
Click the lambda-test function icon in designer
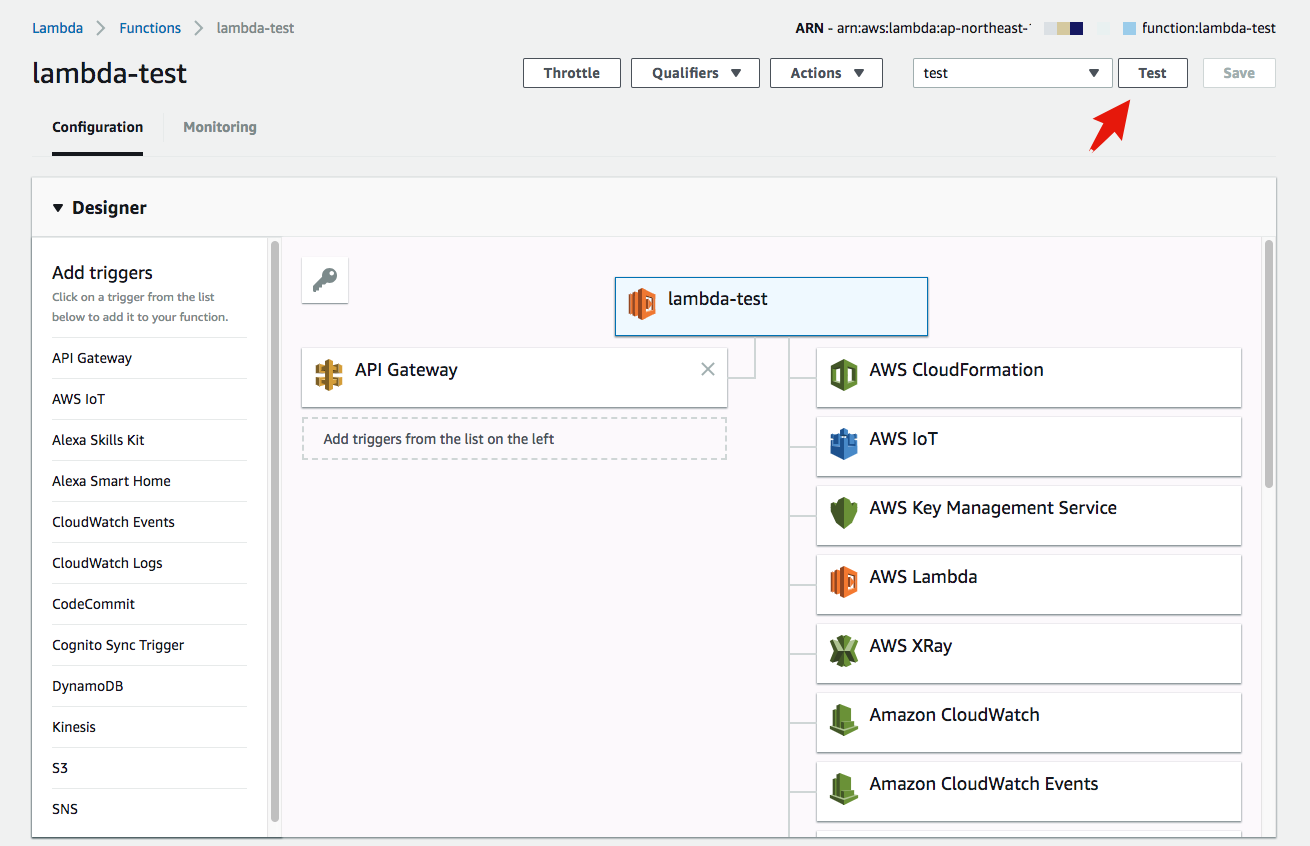[642, 304]
